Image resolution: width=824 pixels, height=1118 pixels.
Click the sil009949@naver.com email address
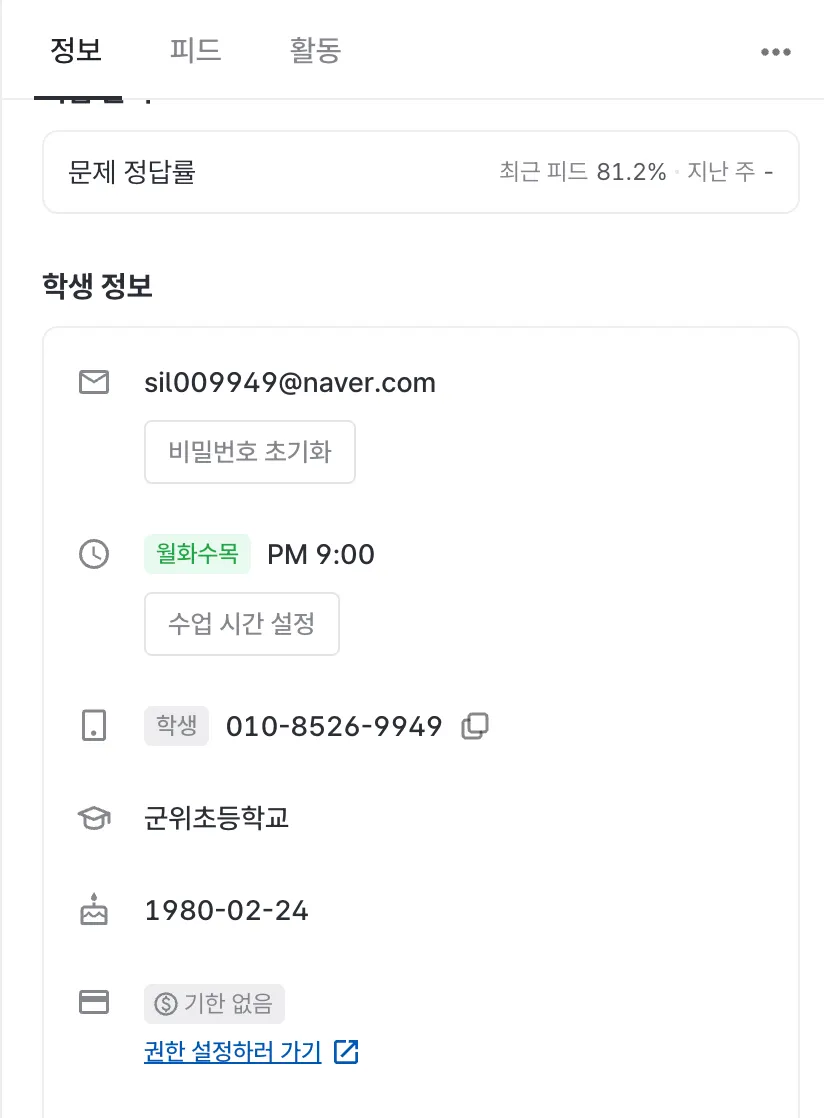click(290, 383)
